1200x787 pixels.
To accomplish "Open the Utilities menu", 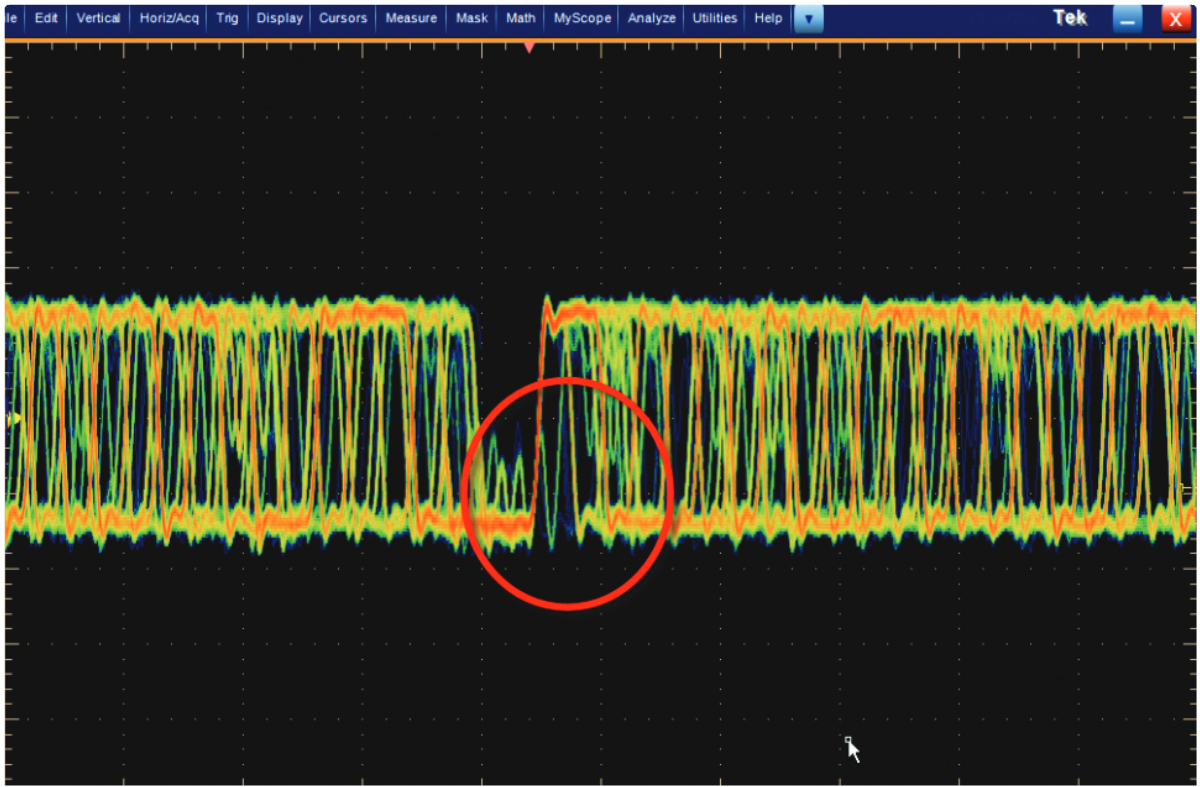I will pyautogui.click(x=715, y=18).
